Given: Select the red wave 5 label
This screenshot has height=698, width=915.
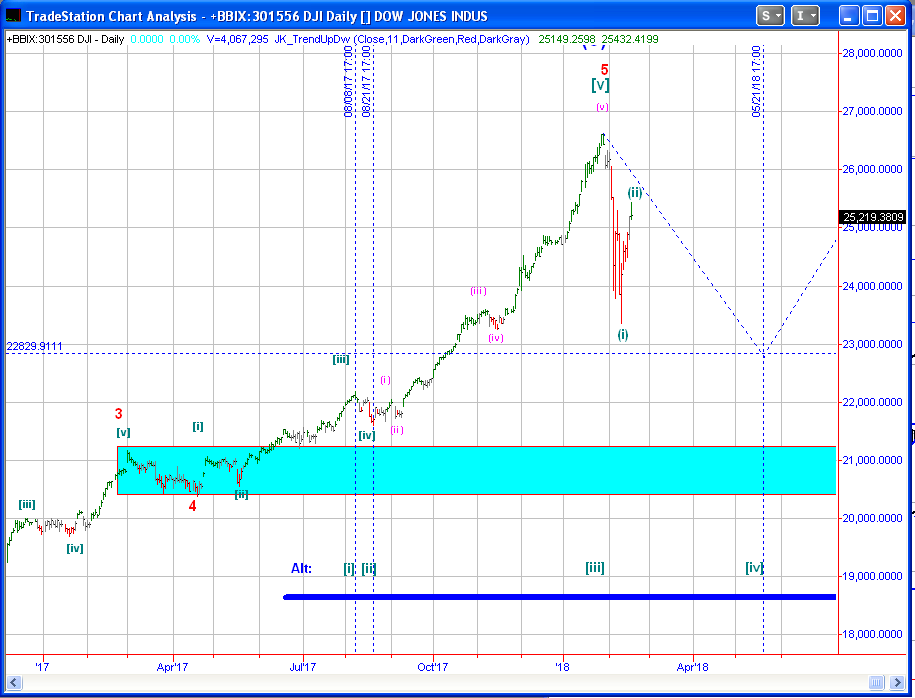Looking at the screenshot, I should (605, 69).
